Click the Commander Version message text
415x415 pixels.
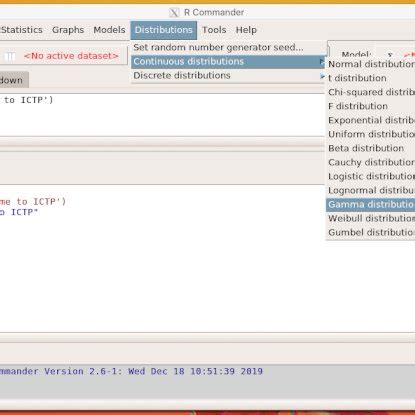(x=131, y=371)
